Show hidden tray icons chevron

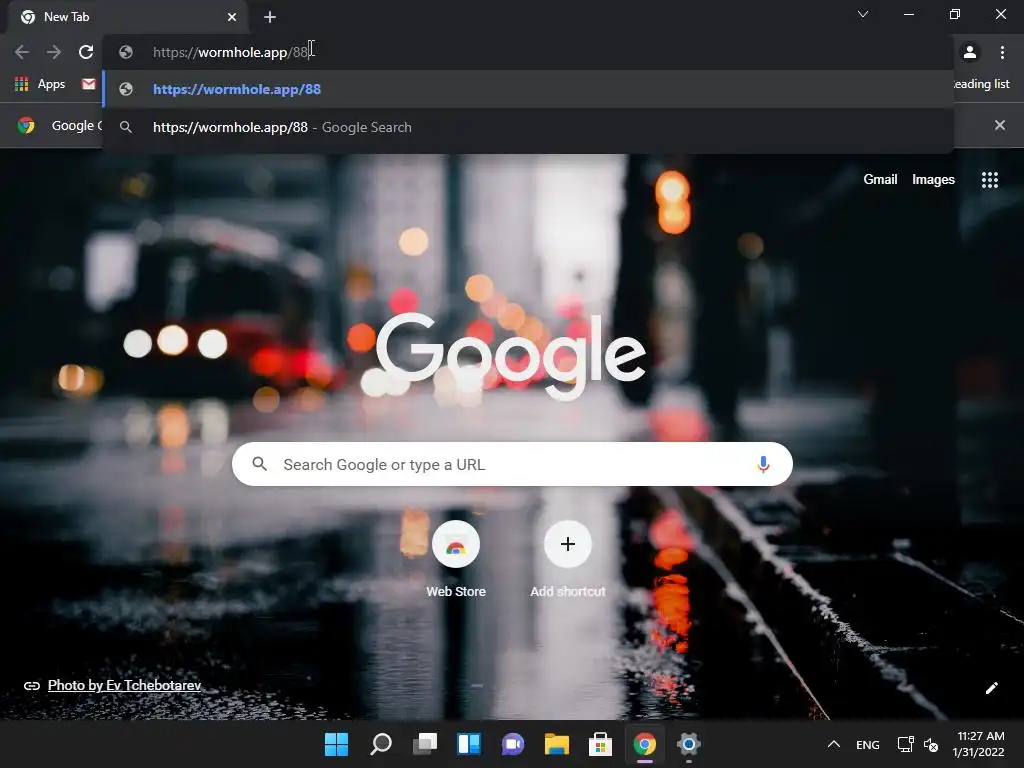coord(834,744)
